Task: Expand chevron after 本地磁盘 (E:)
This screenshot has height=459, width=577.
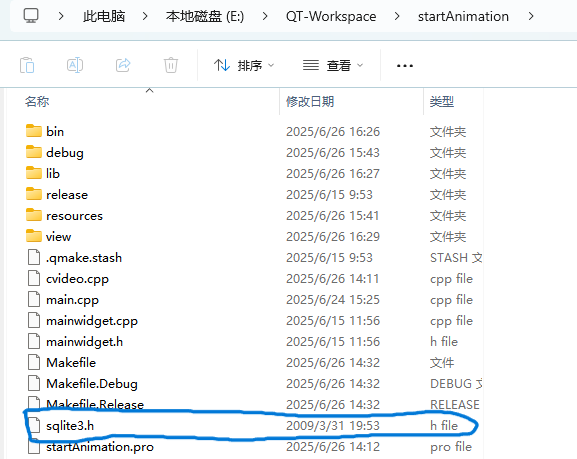Action: (265, 16)
